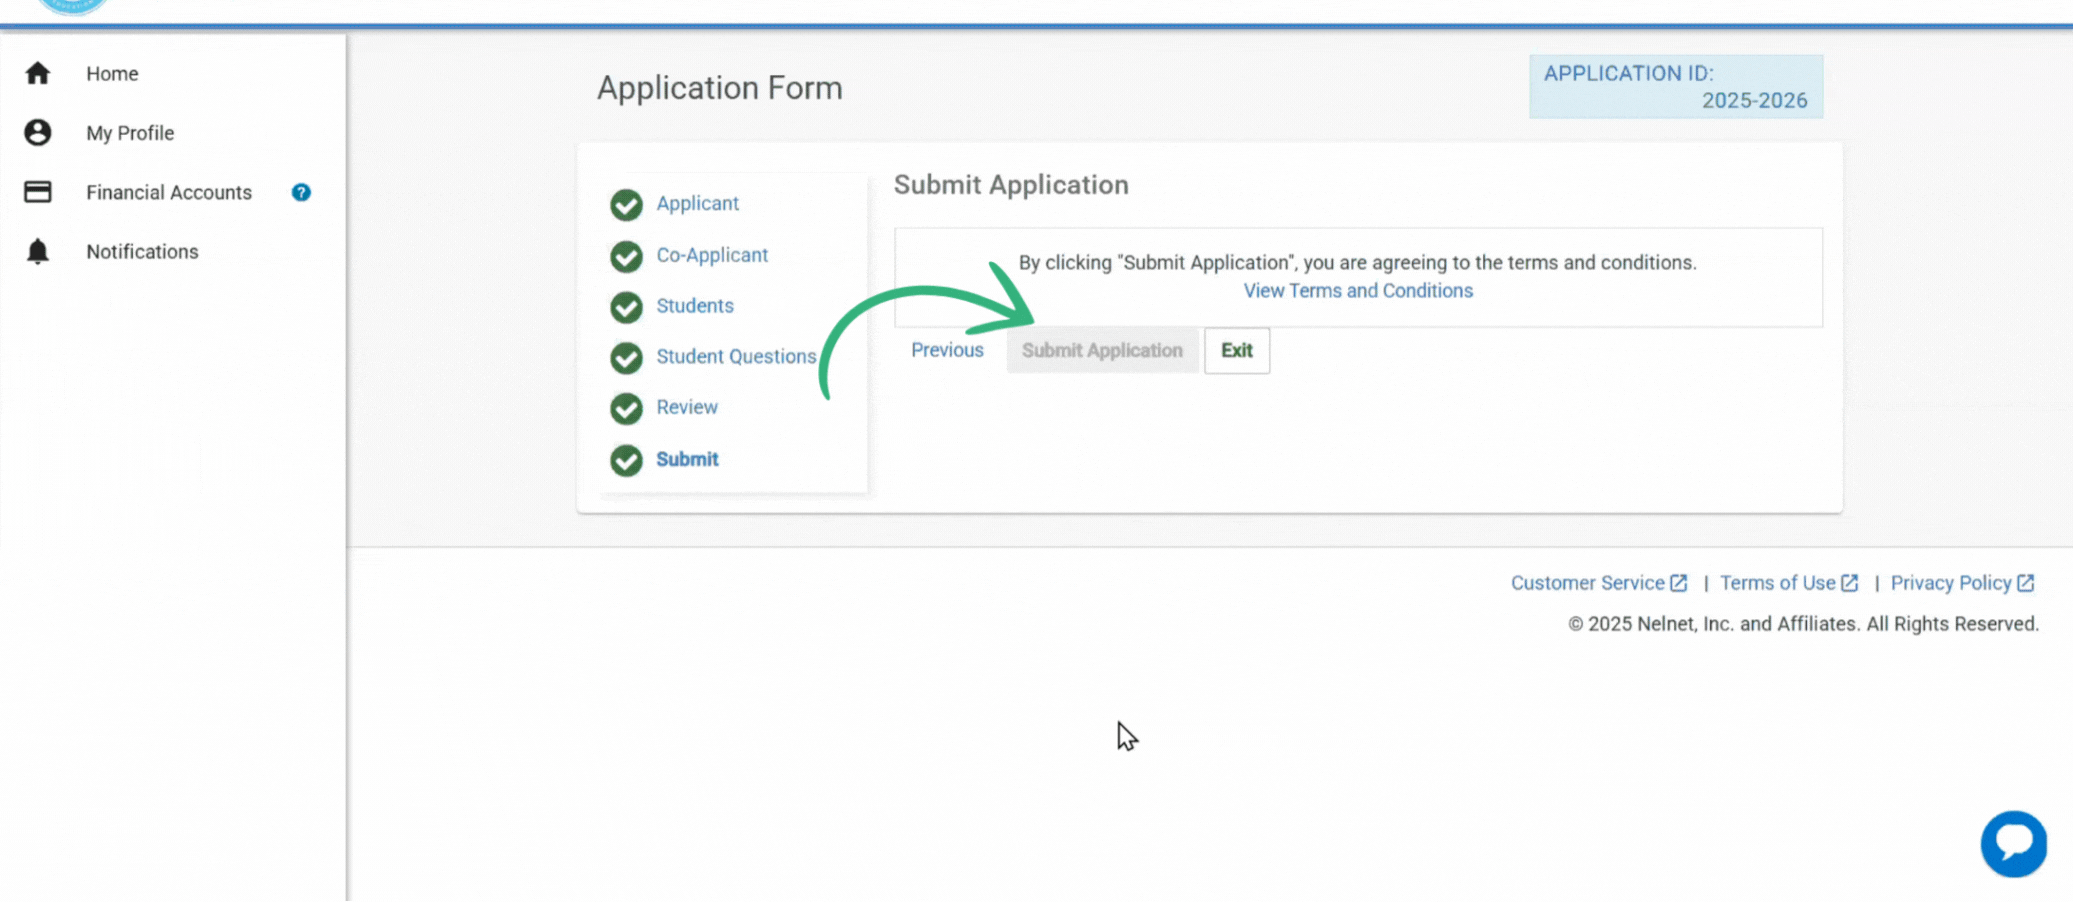Go back using the Previous link
The image size is (2073, 902).
946,350
